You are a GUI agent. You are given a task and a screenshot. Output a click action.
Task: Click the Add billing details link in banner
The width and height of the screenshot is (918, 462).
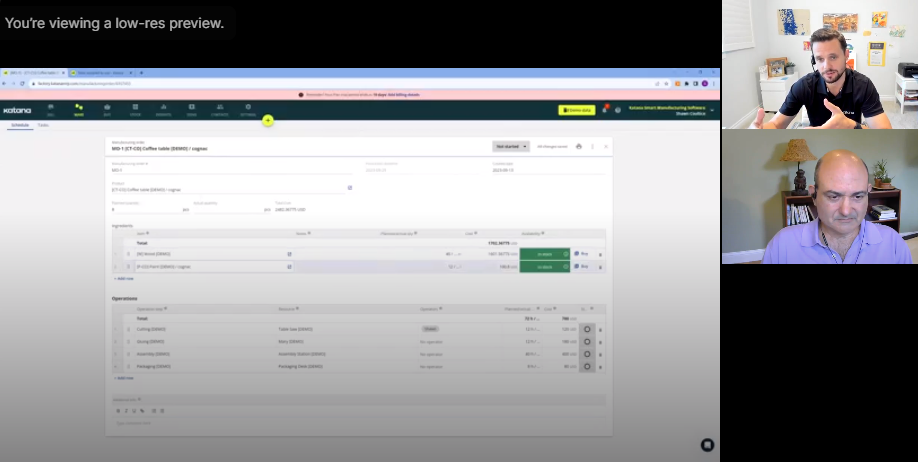click(403, 94)
